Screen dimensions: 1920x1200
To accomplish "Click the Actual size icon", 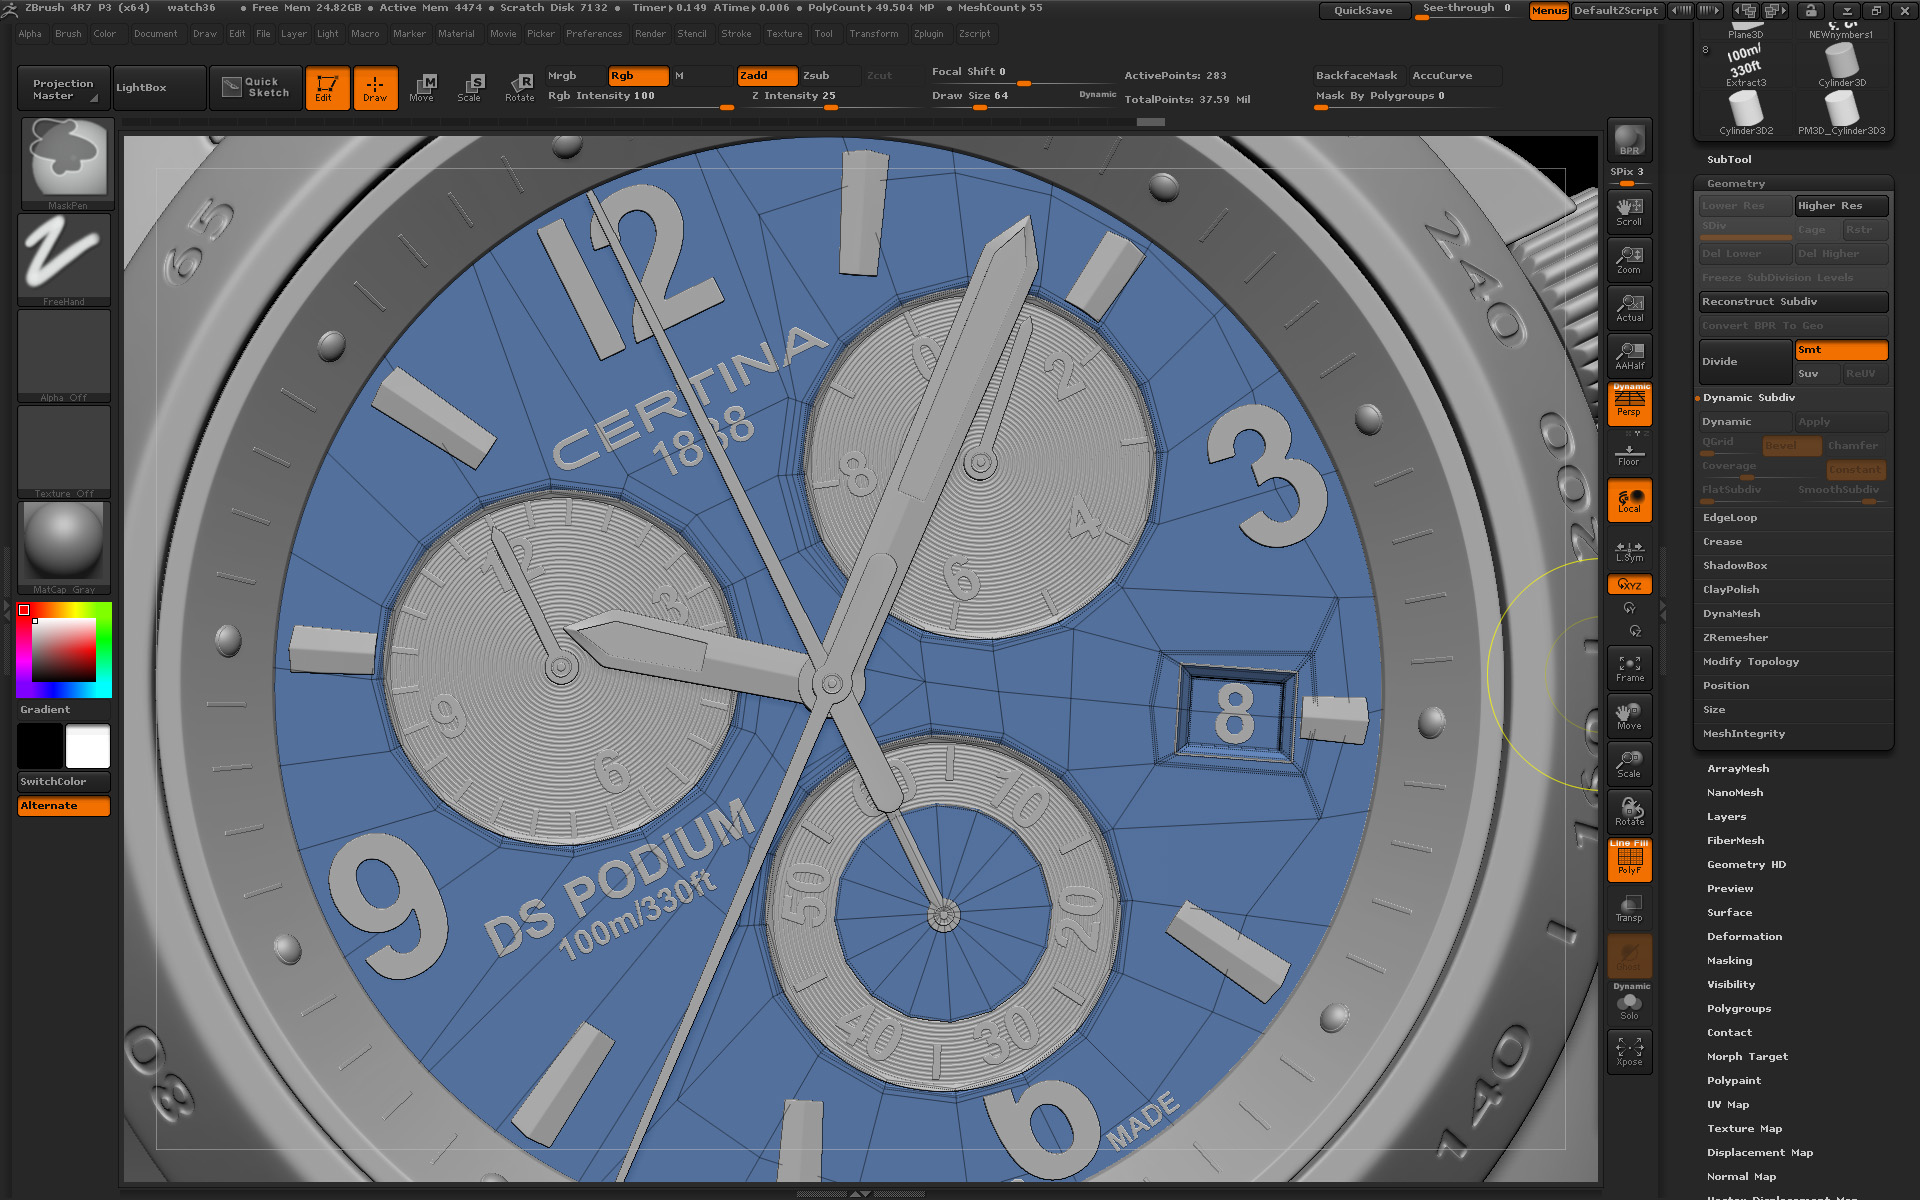I will pos(1629,307).
